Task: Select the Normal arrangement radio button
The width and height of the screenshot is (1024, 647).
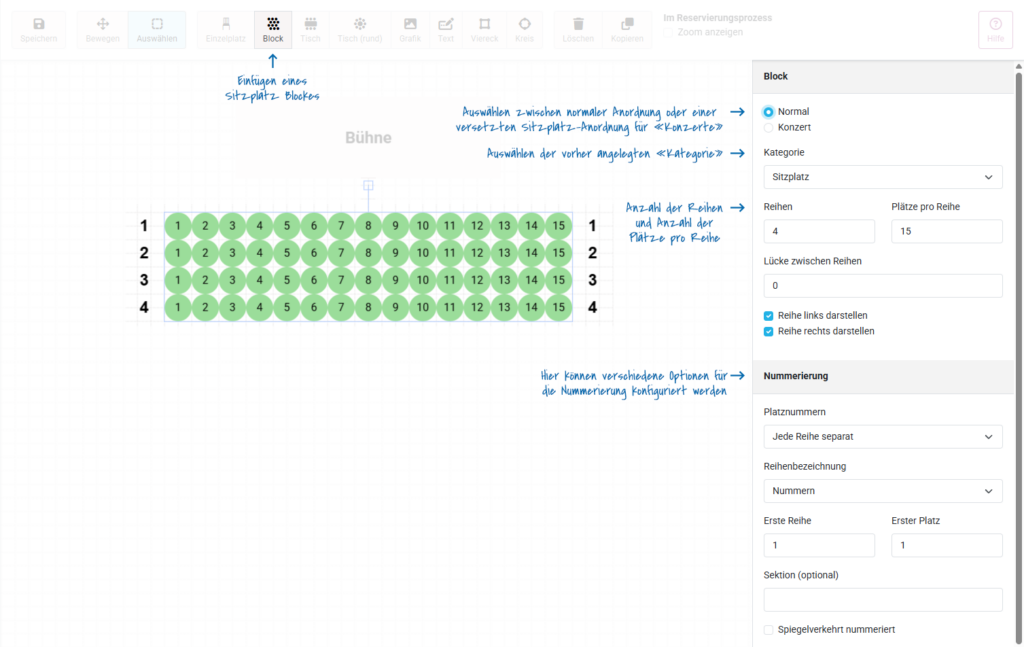Action: point(769,112)
